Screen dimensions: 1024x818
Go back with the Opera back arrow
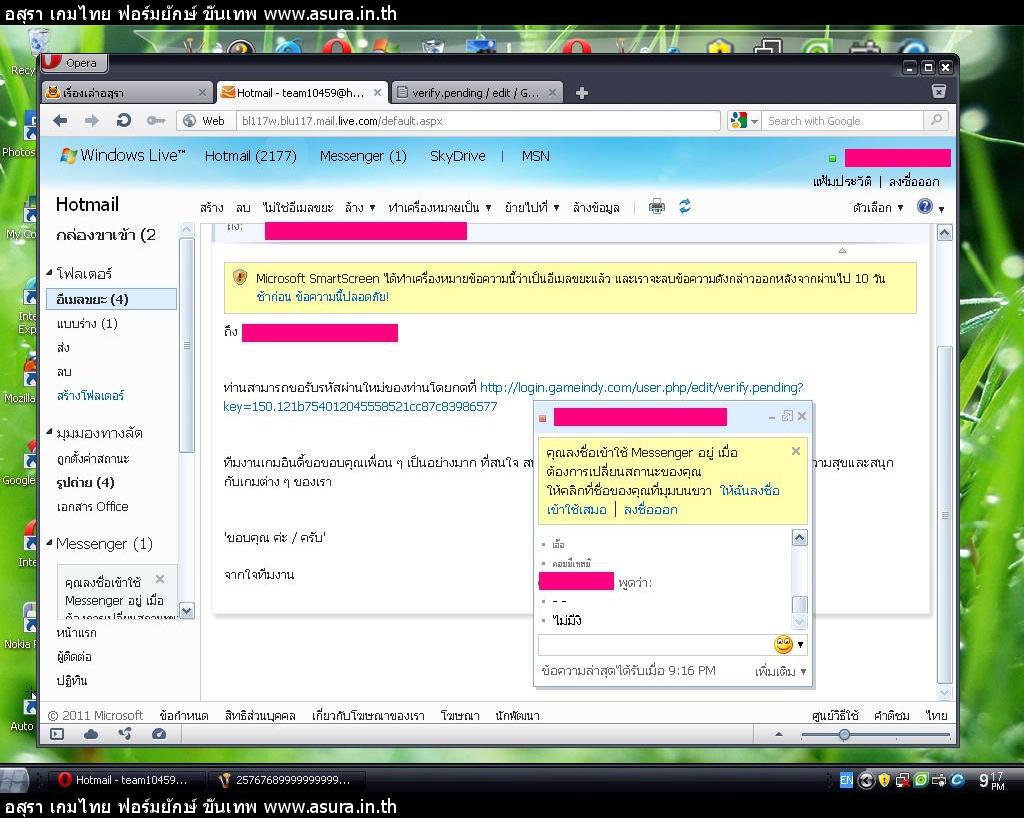coord(60,121)
